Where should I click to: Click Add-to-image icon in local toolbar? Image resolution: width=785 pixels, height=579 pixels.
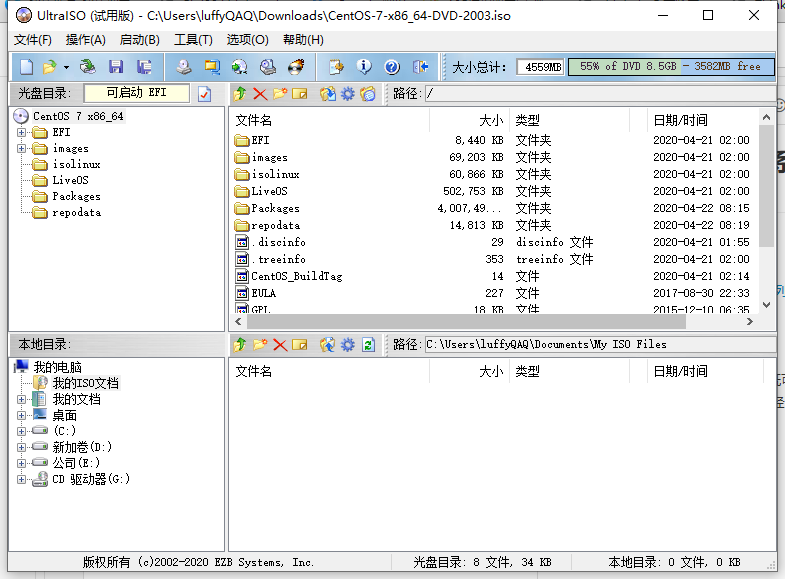pyautogui.click(x=328, y=345)
